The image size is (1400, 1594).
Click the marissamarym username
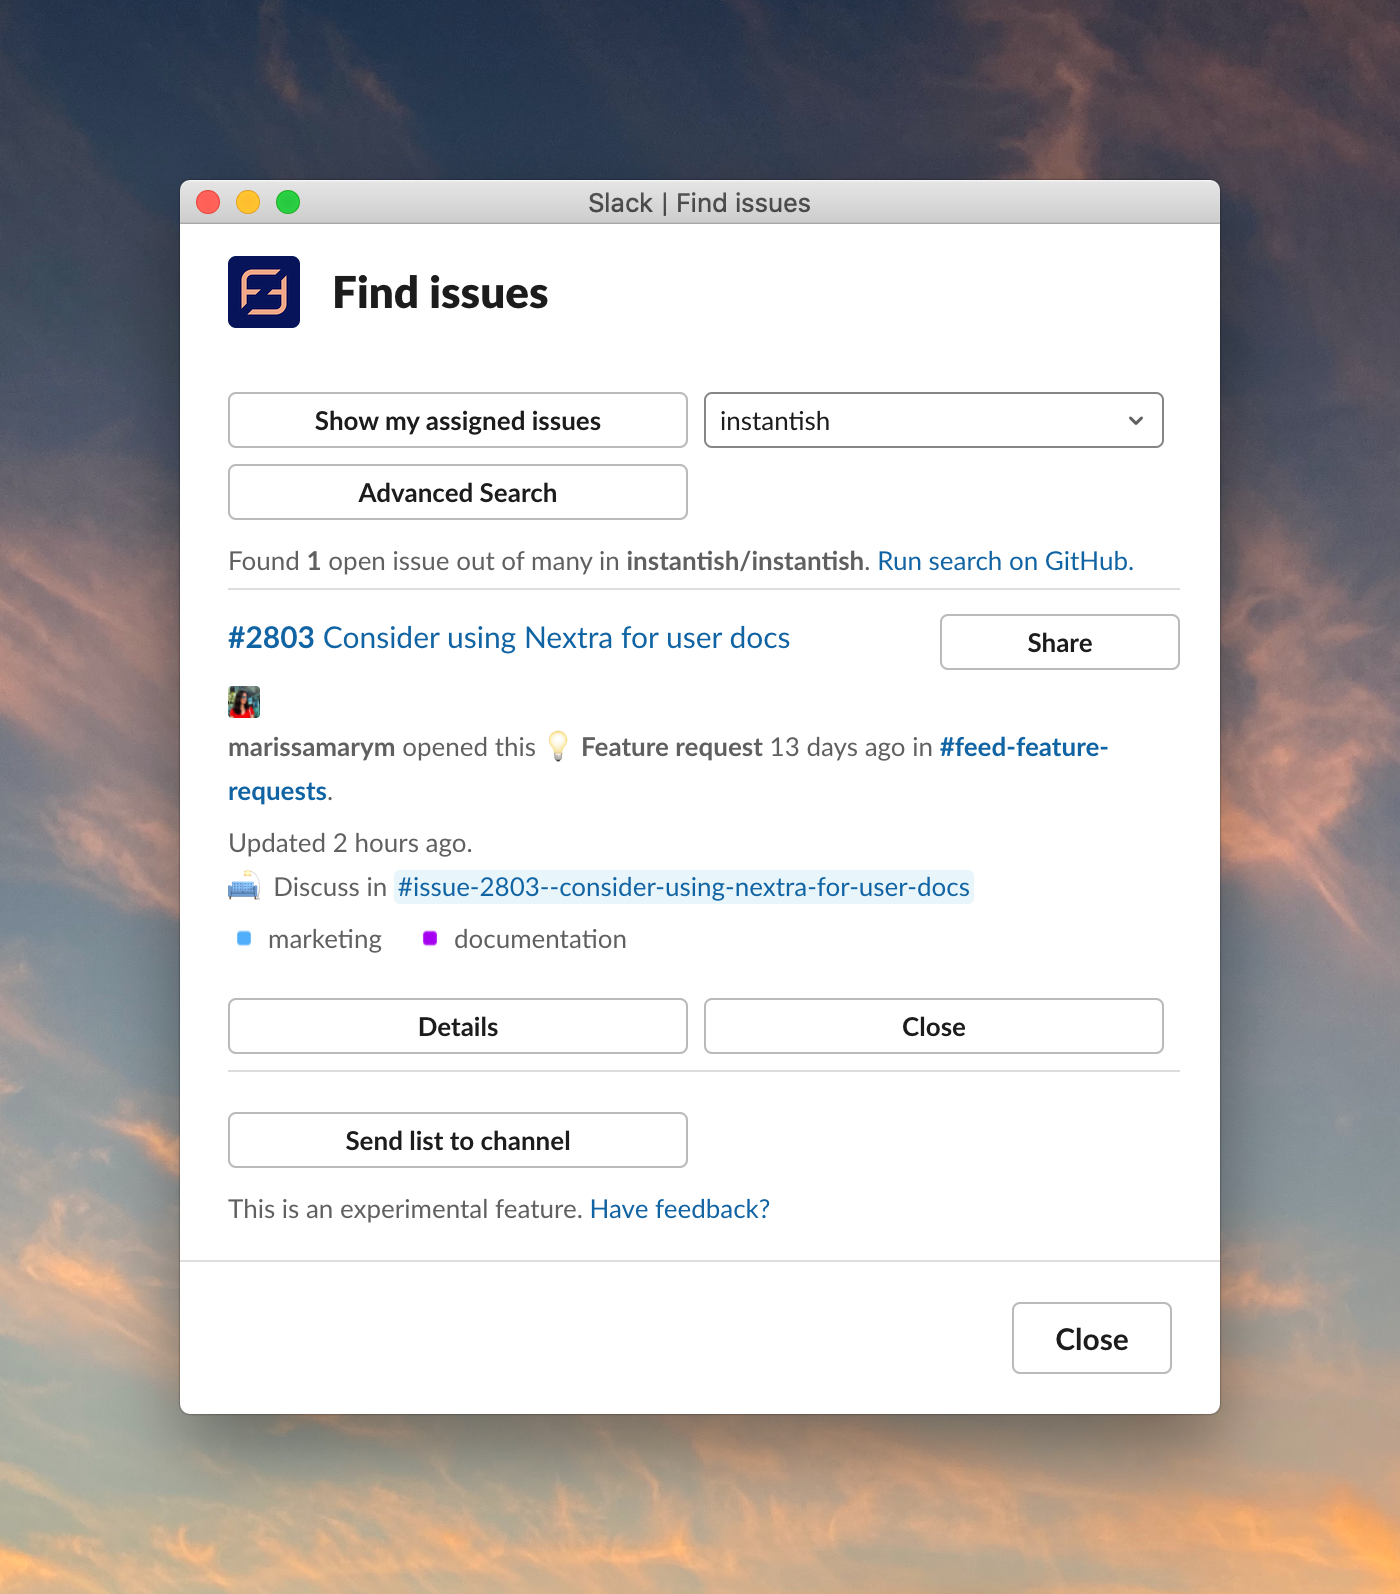tap(311, 747)
